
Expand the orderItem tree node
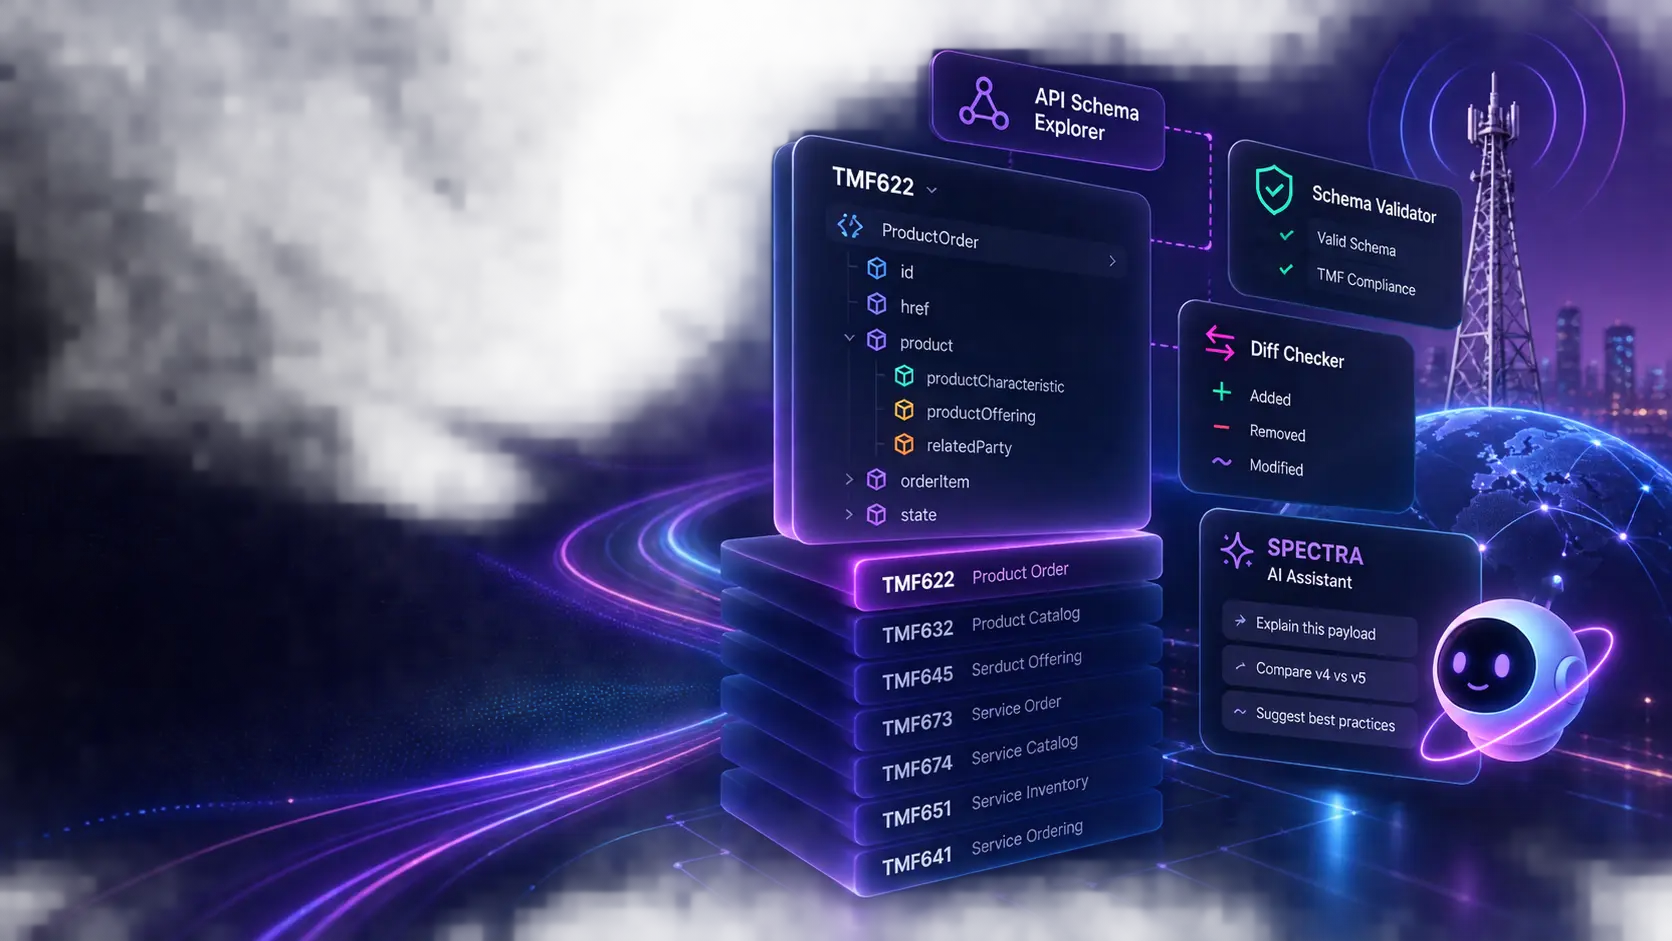pos(849,479)
